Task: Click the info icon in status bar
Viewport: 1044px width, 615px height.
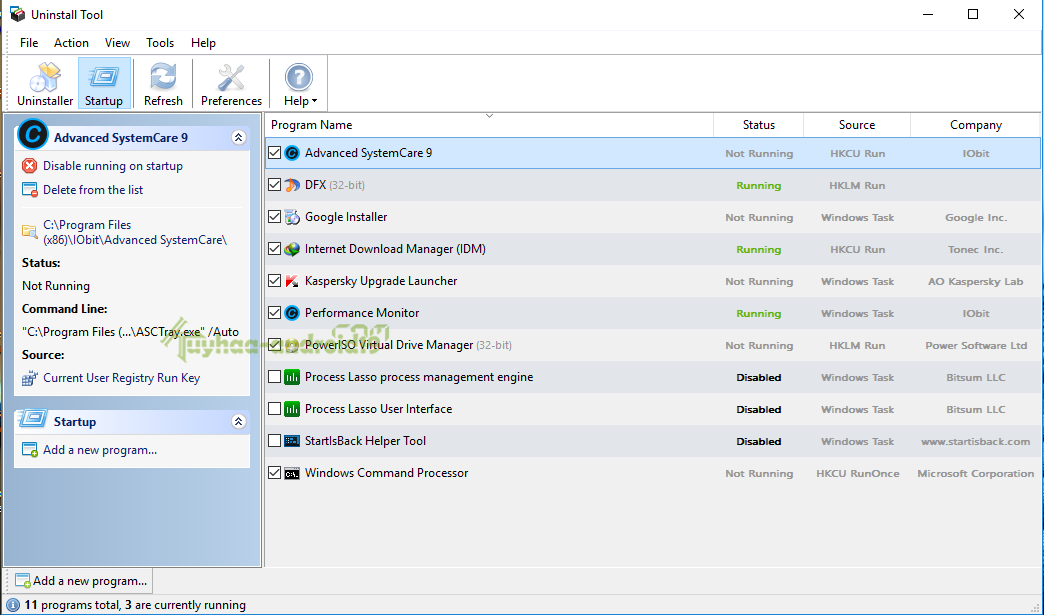Action: (13, 605)
